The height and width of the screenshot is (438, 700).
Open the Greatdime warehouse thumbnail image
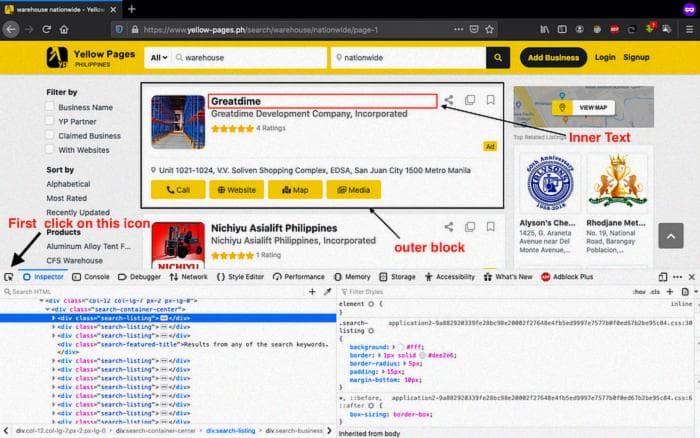coord(178,122)
